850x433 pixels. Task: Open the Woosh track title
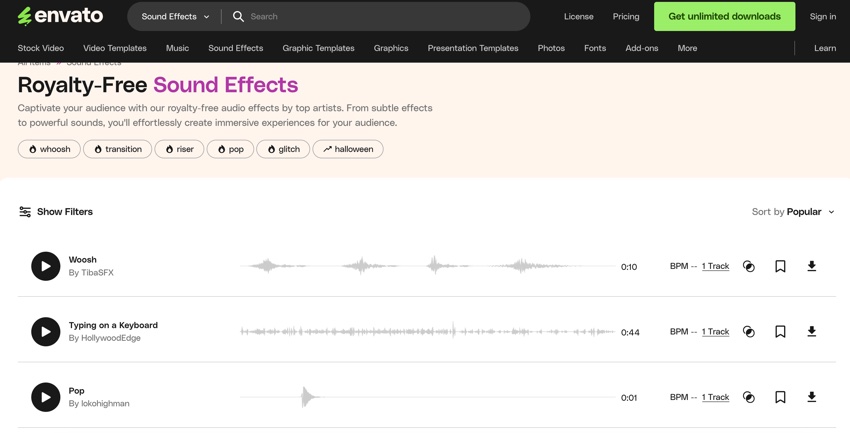(82, 260)
